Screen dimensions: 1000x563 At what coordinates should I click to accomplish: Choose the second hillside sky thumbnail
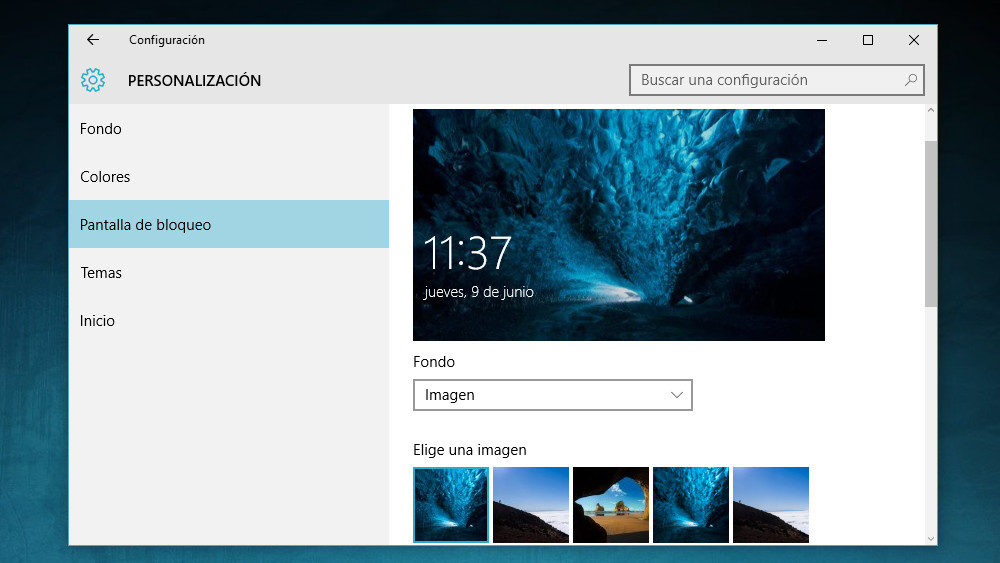click(x=531, y=505)
